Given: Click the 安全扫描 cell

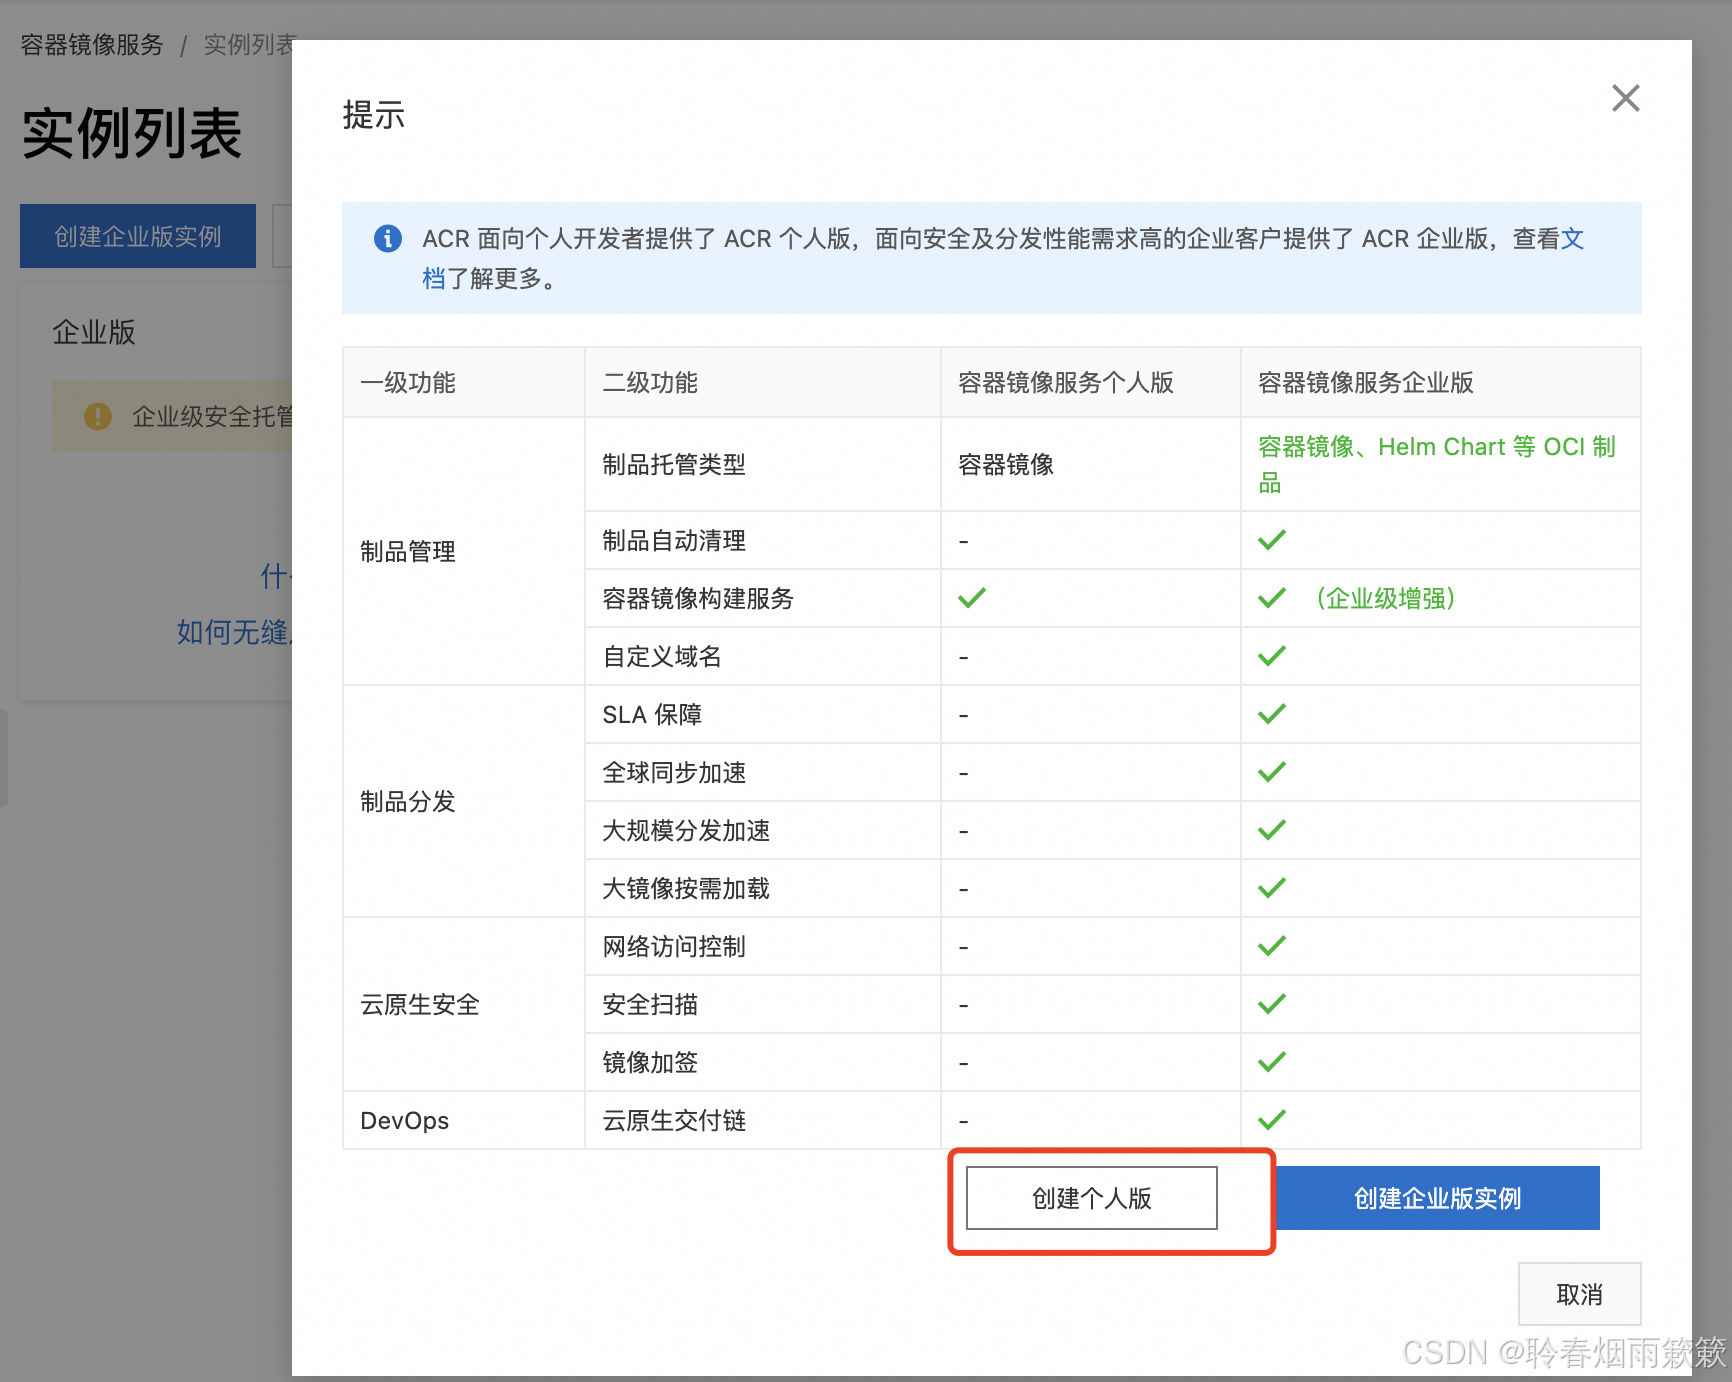Looking at the screenshot, I should (x=762, y=1004).
